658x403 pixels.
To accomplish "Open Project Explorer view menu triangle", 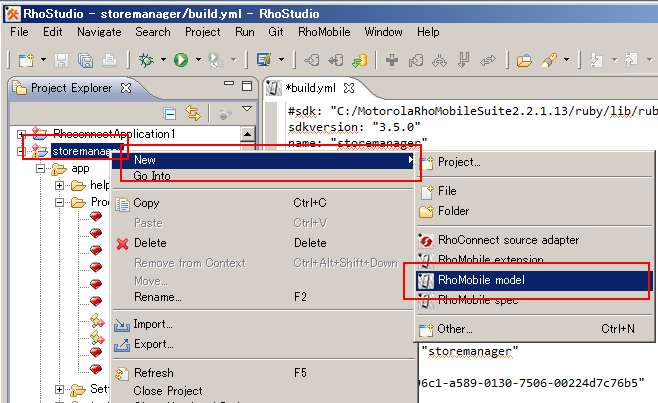I will click(247, 109).
